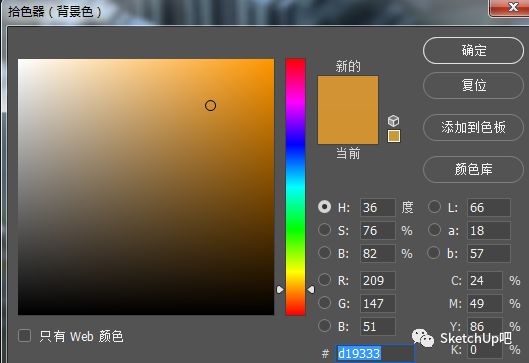Click the new/current color preview swatch

point(348,110)
